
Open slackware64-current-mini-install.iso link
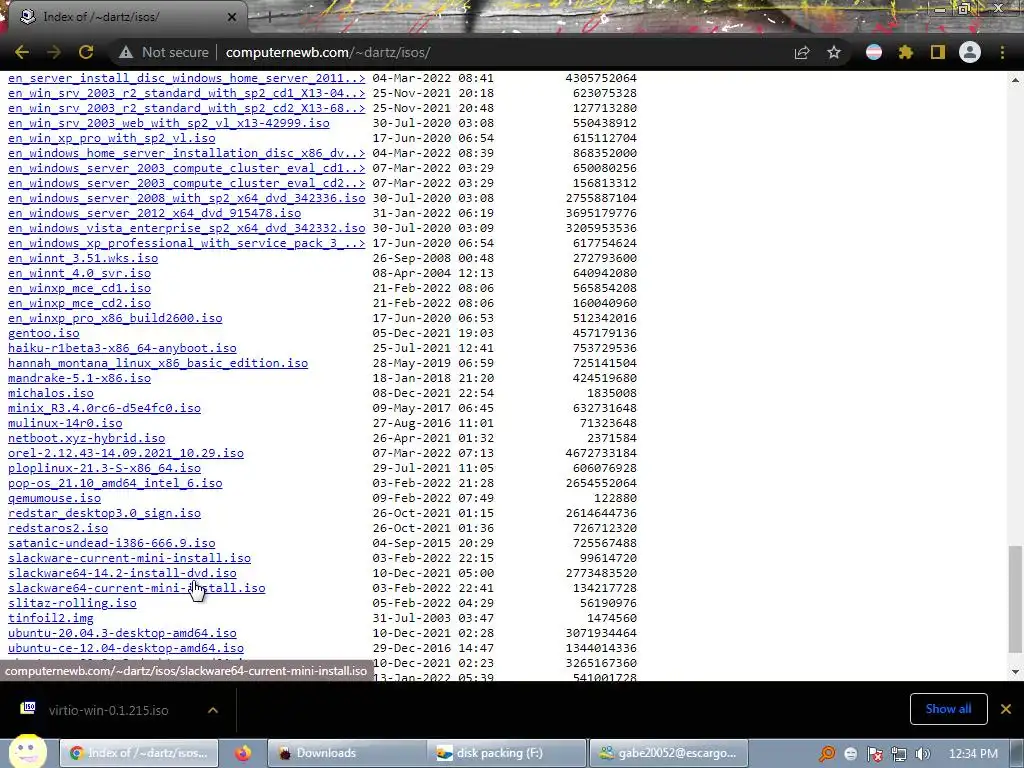pos(136,588)
